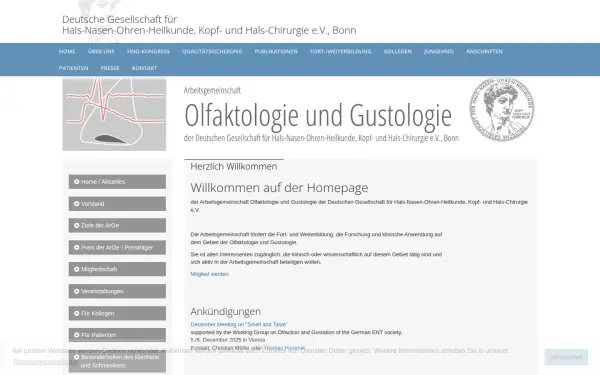Screen dimensions: 600x375
Task: Go to HNO-KONGRESS menu item
Action: pos(148,51)
